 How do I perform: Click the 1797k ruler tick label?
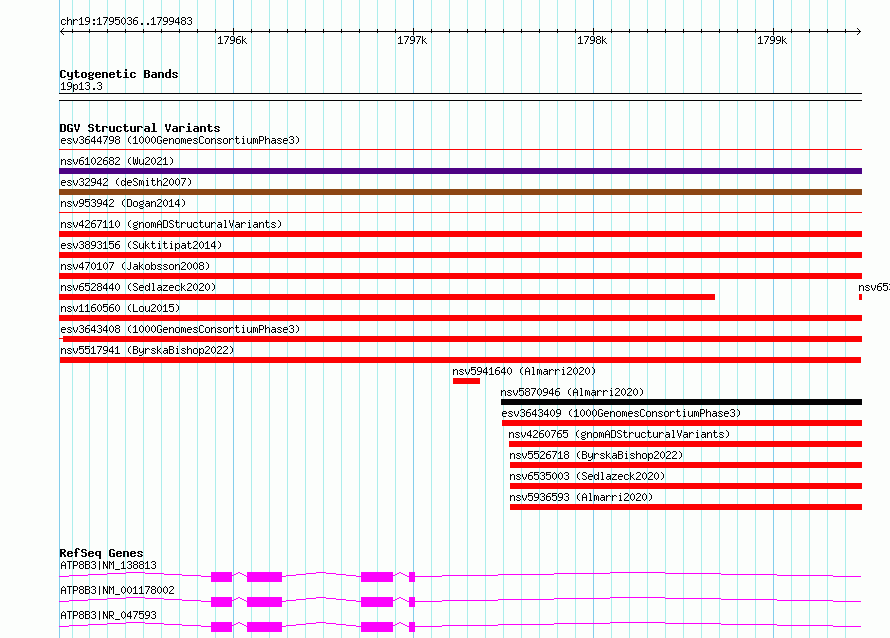pos(412,40)
